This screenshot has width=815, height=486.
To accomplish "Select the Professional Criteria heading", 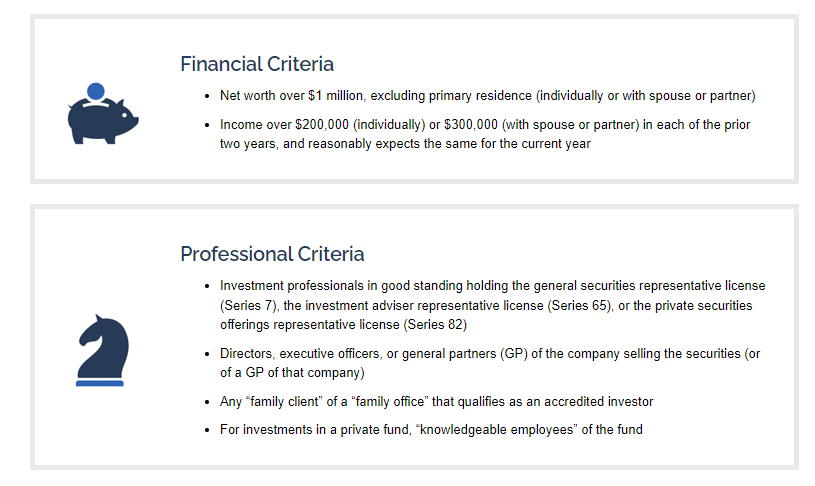I will click(x=272, y=254).
